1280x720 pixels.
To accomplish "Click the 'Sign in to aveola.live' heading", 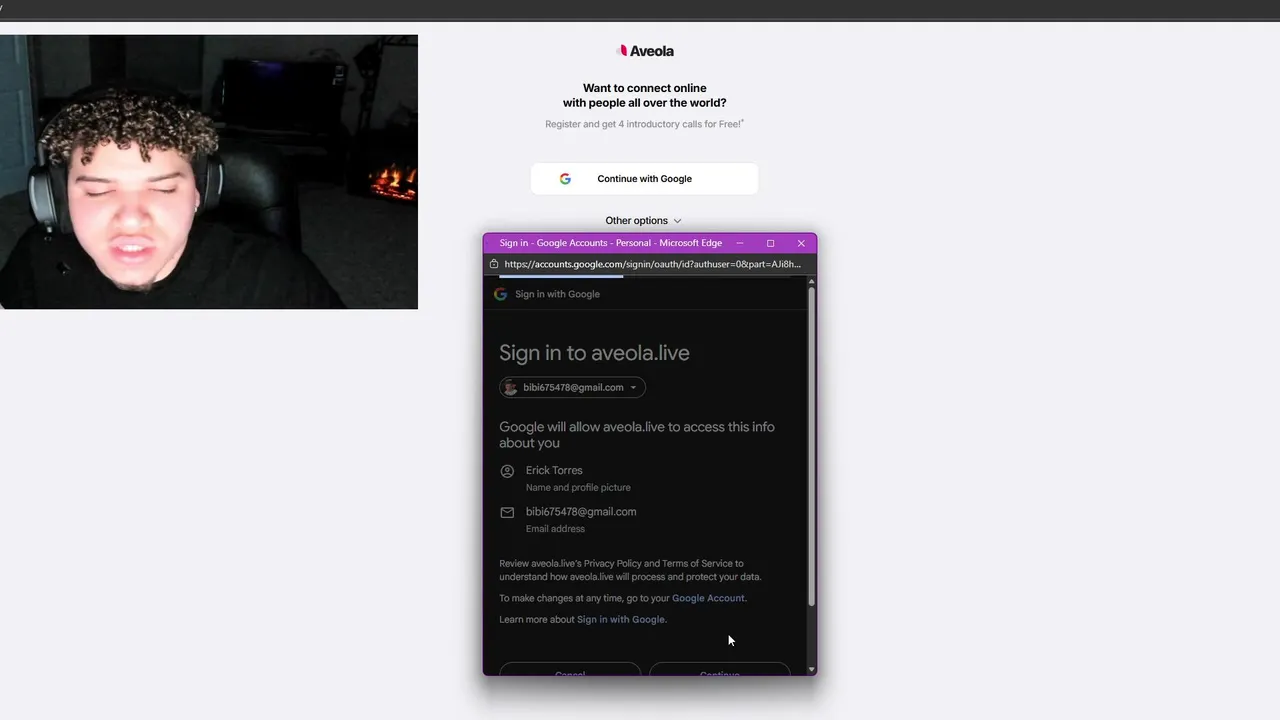I will (594, 353).
